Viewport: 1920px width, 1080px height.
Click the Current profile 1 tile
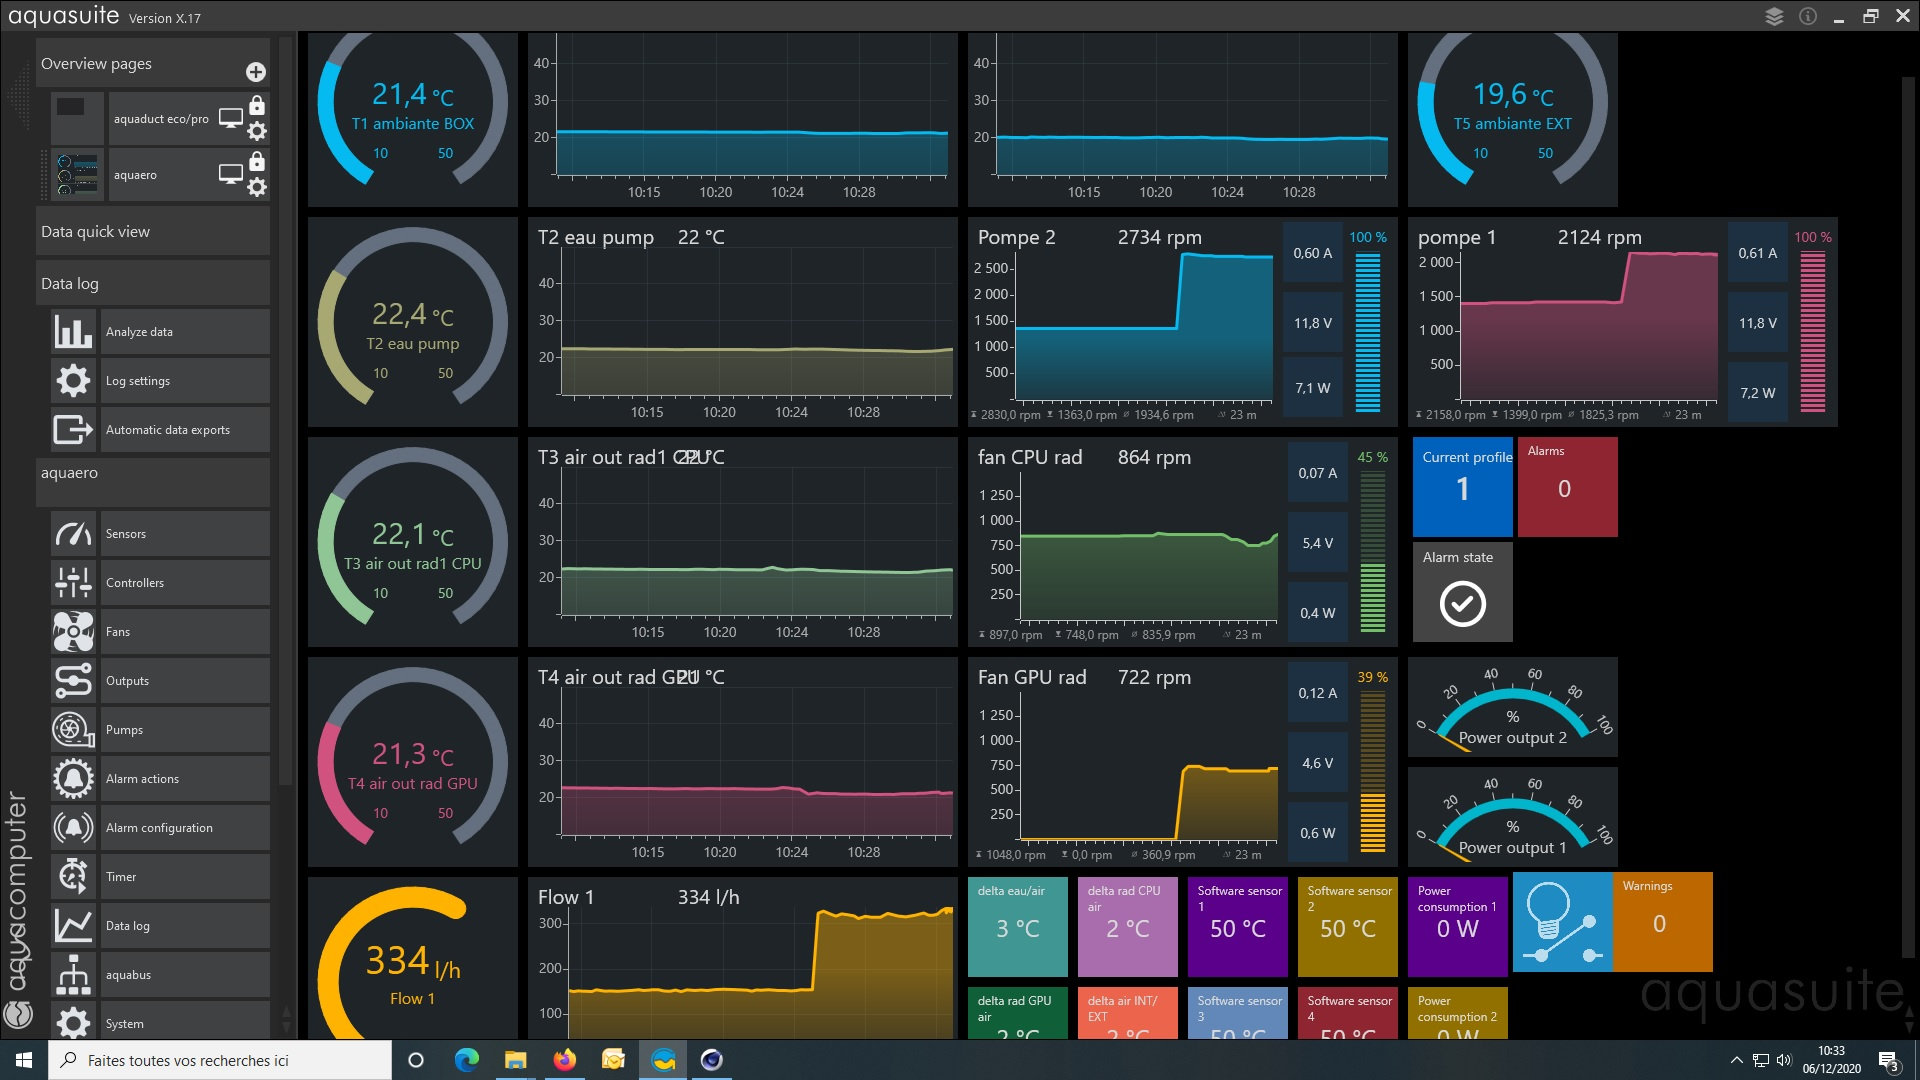1462,487
